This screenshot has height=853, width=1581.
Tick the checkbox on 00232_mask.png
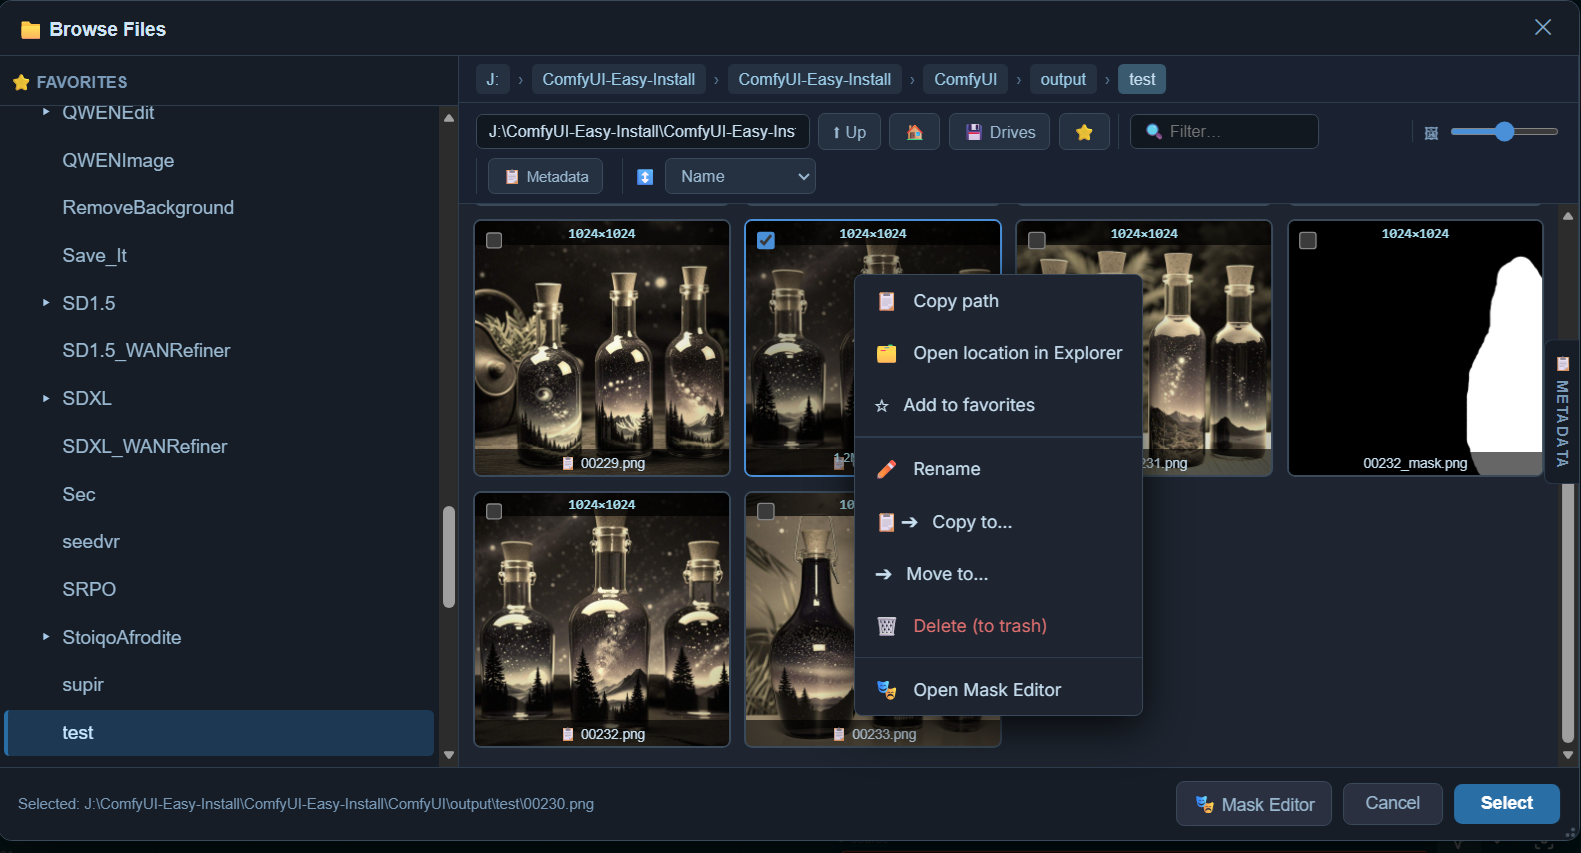[1308, 240]
